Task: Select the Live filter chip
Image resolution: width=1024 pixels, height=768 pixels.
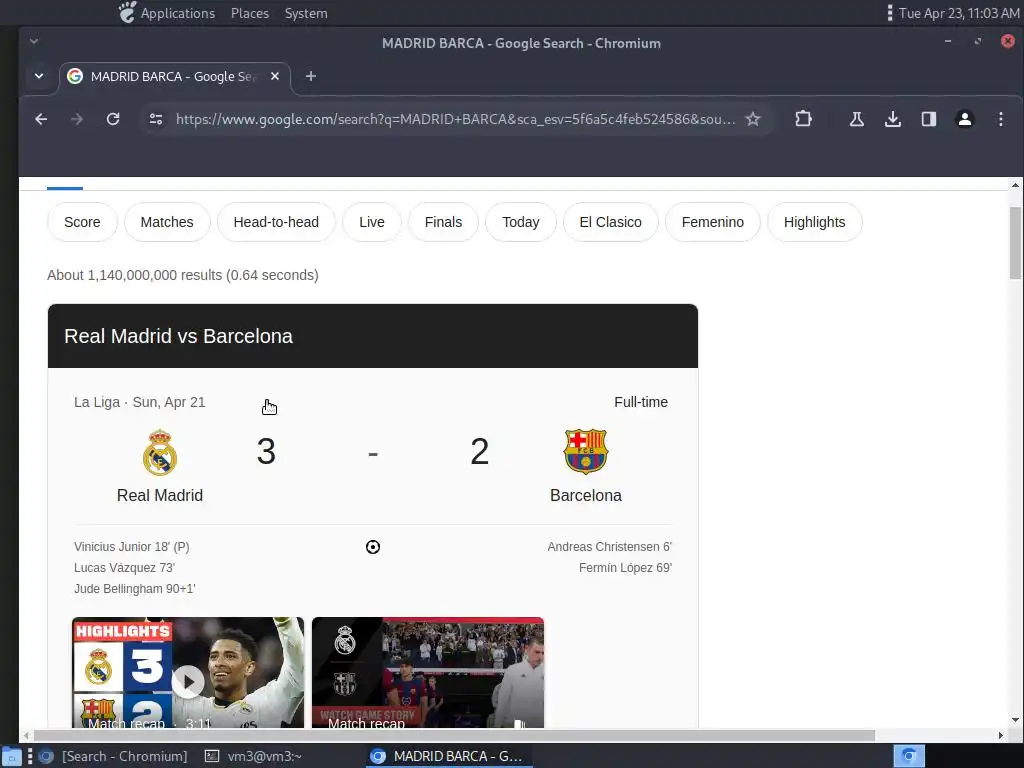Action: point(372,222)
